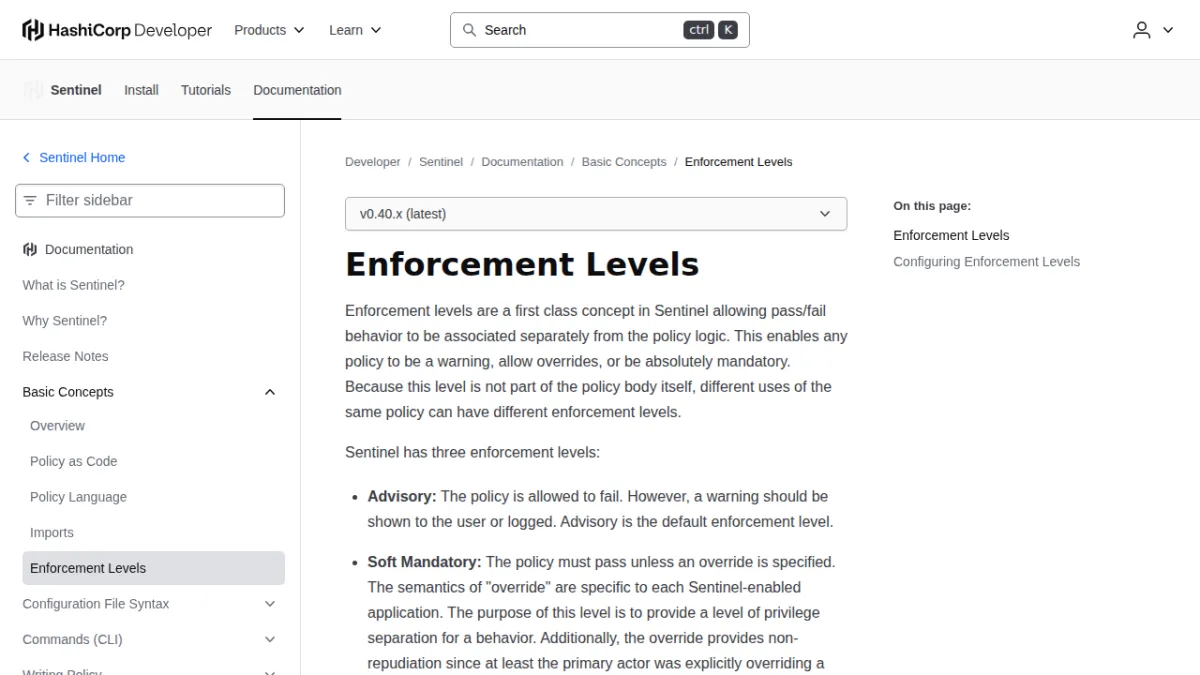Go back to Sentinel Home
This screenshot has height=675, width=1200.
(x=82, y=158)
